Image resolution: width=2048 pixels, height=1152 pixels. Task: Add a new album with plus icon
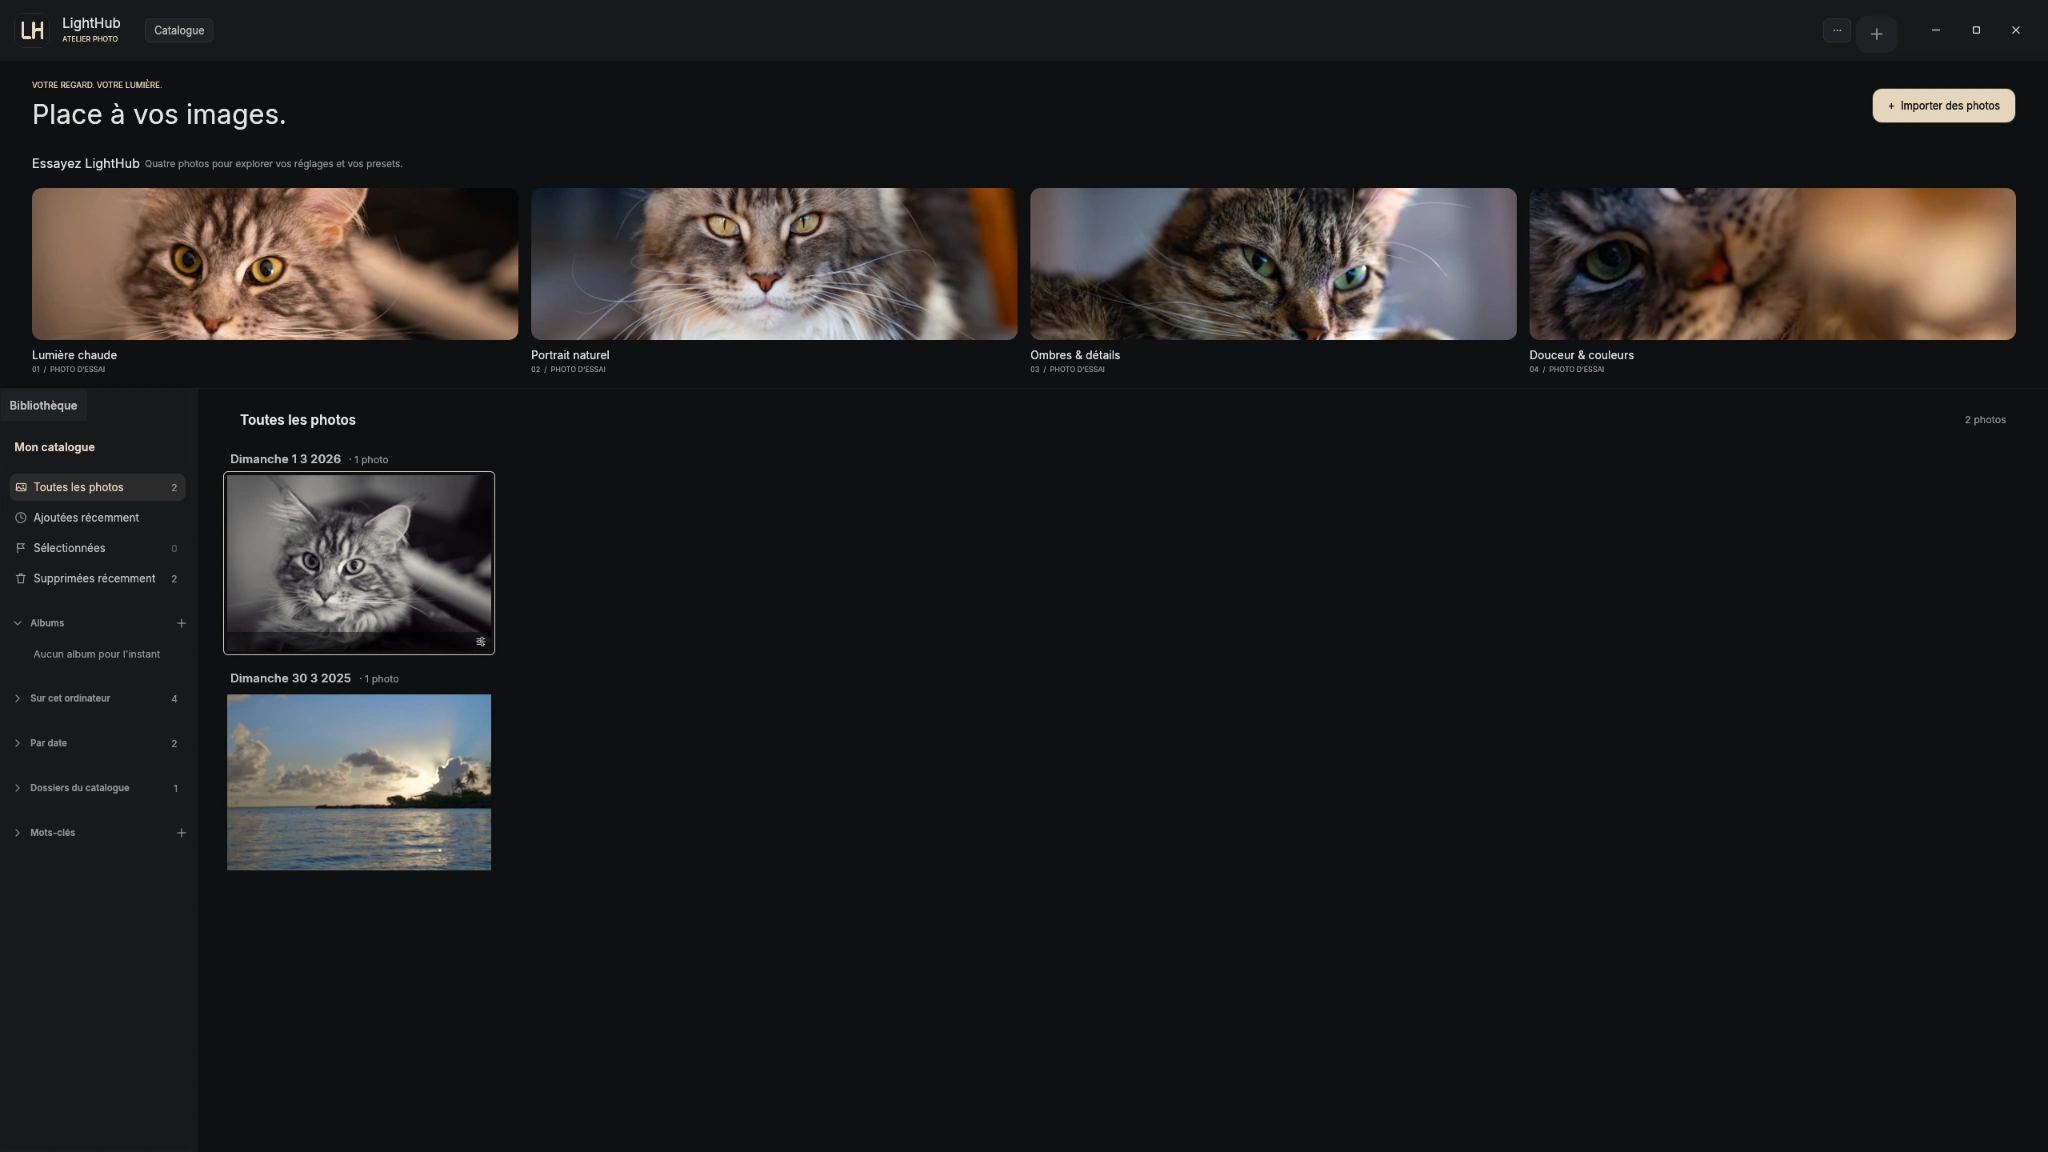(x=181, y=623)
